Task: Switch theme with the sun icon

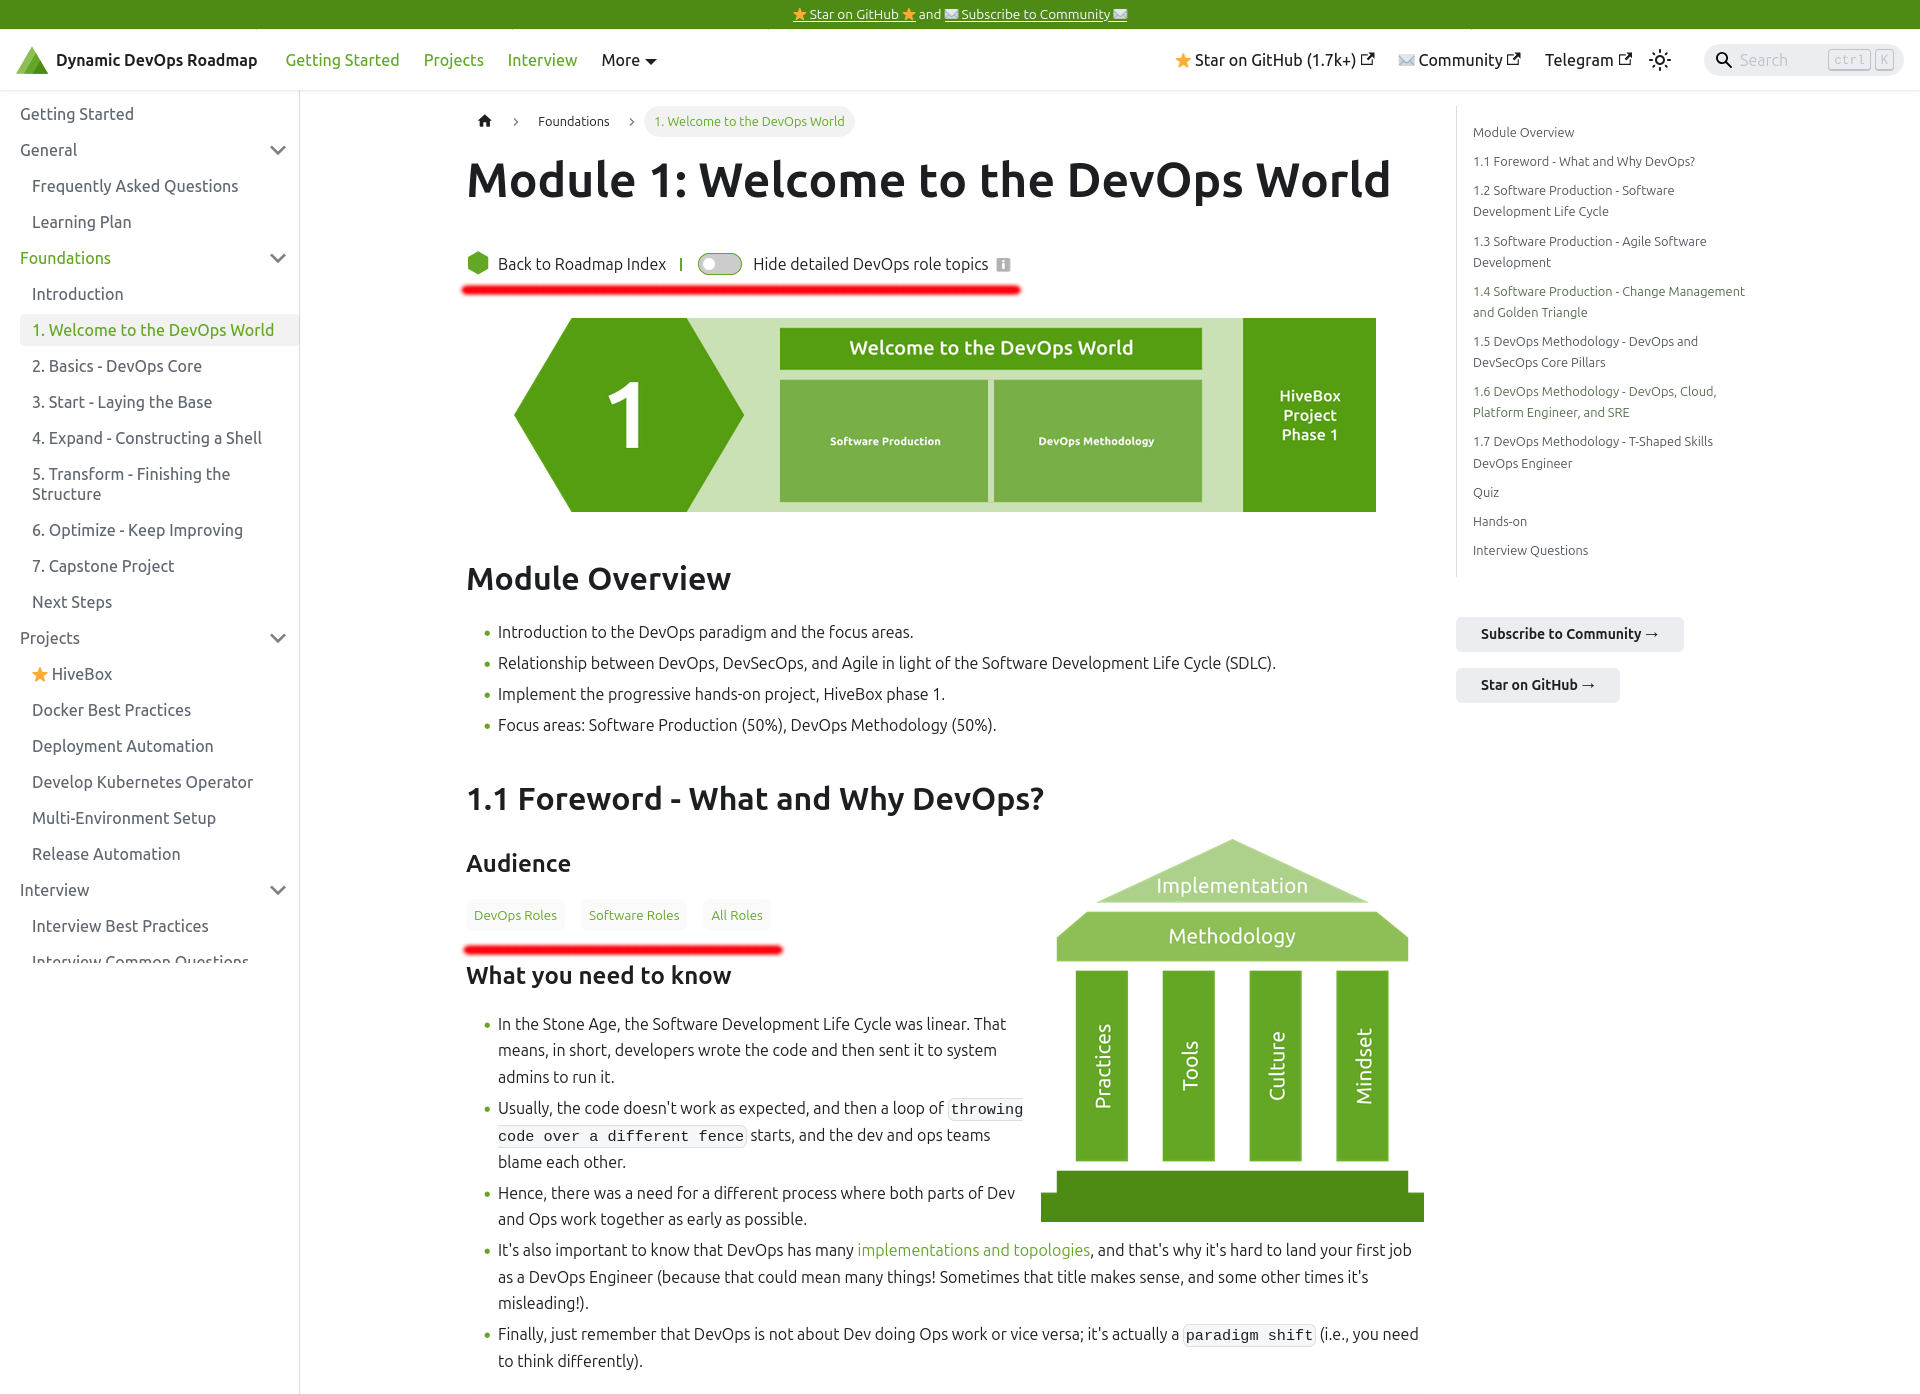Action: pos(1660,60)
